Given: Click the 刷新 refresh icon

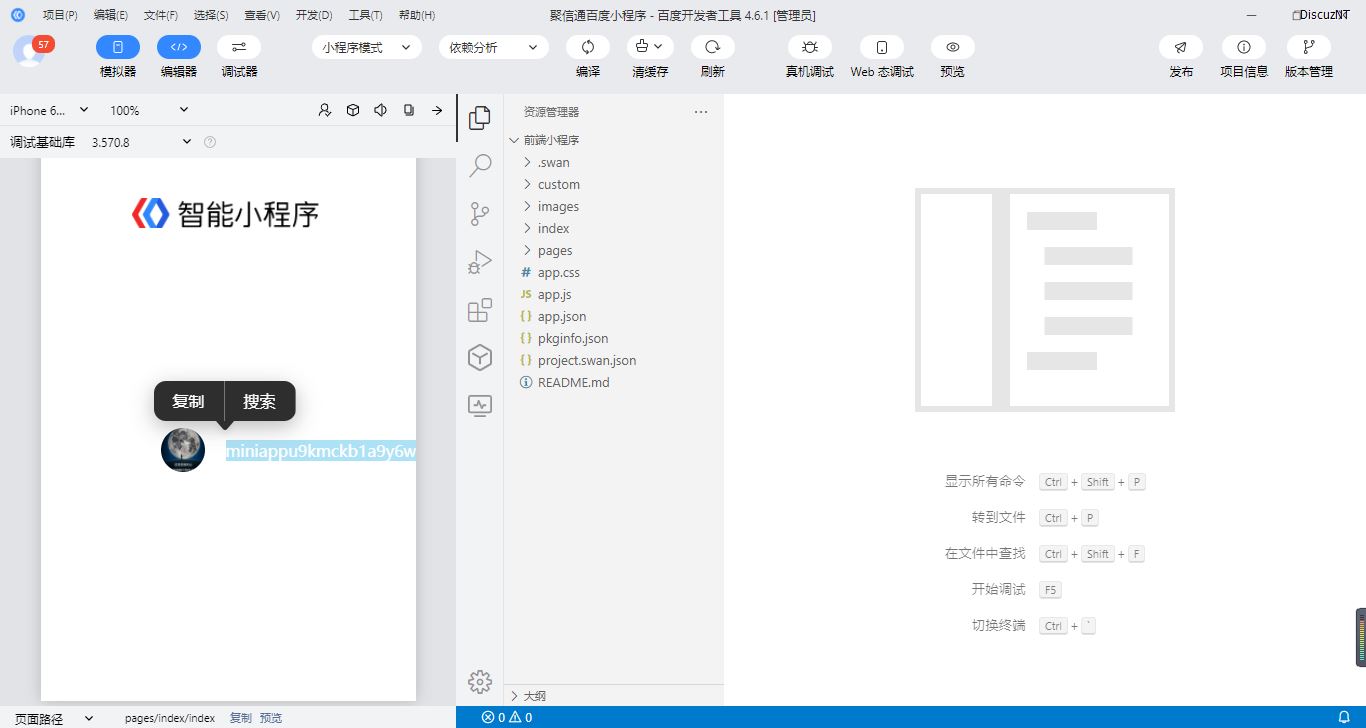Looking at the screenshot, I should click(712, 48).
